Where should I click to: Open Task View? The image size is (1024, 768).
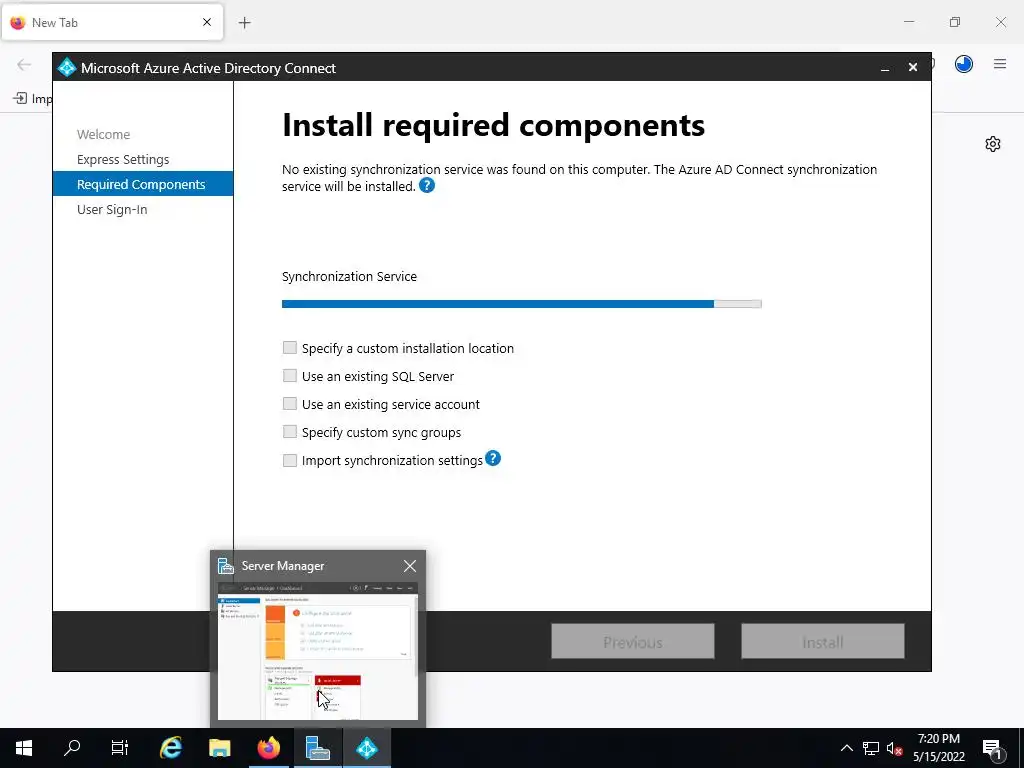[120, 747]
